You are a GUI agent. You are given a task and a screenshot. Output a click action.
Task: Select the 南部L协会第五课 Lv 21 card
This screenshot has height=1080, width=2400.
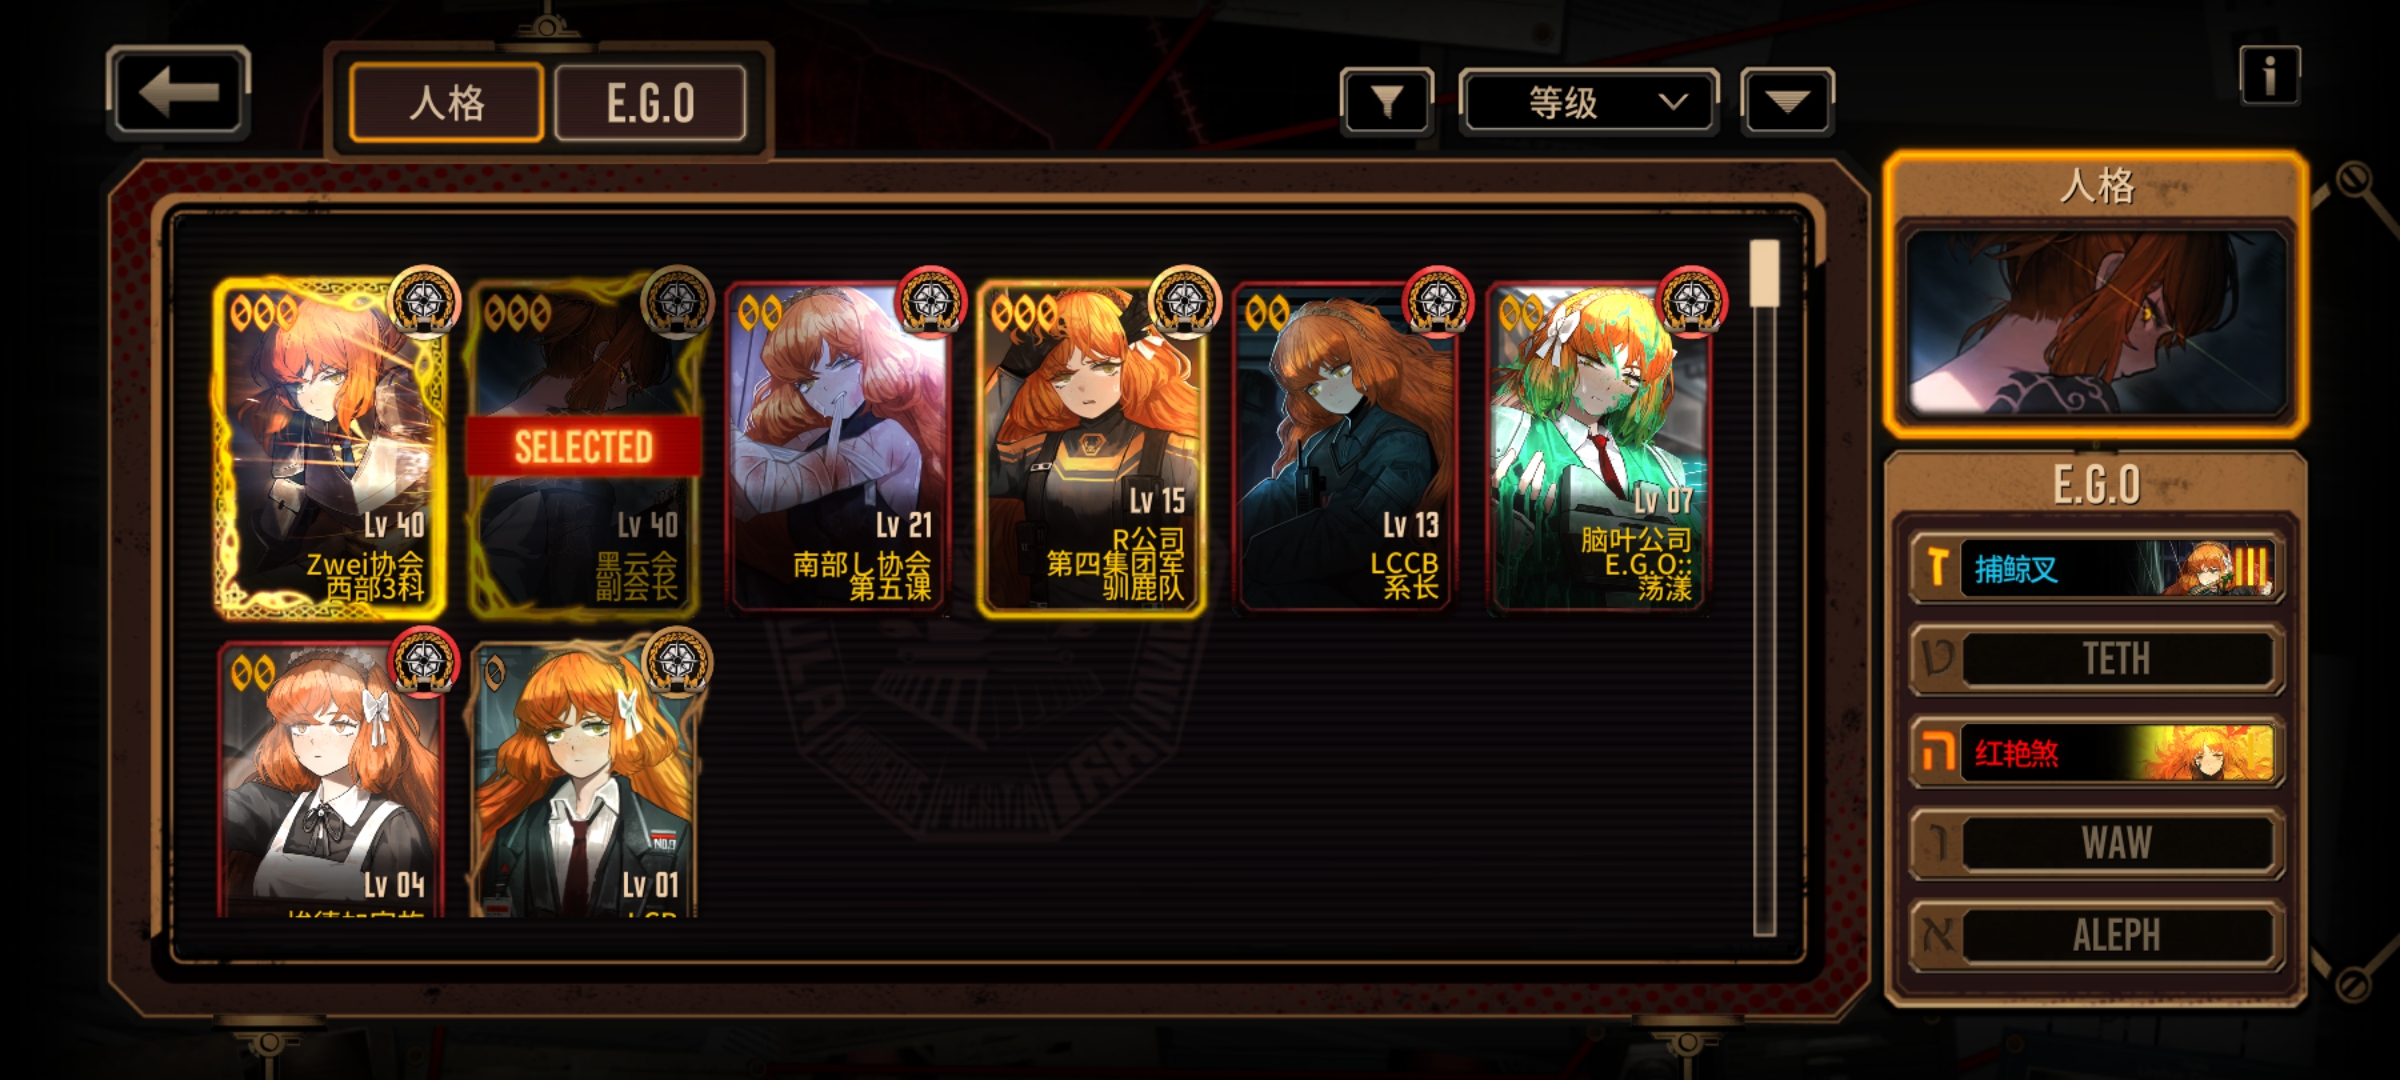click(x=838, y=448)
